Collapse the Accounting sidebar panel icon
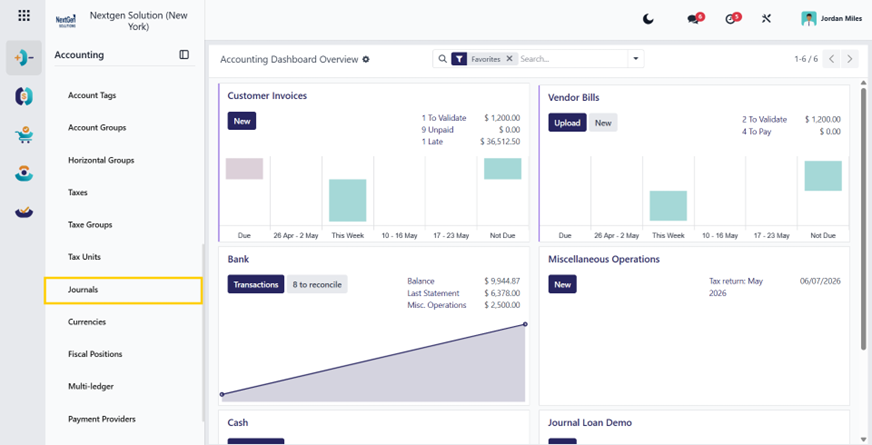Image resolution: width=872 pixels, height=445 pixels. (184, 55)
